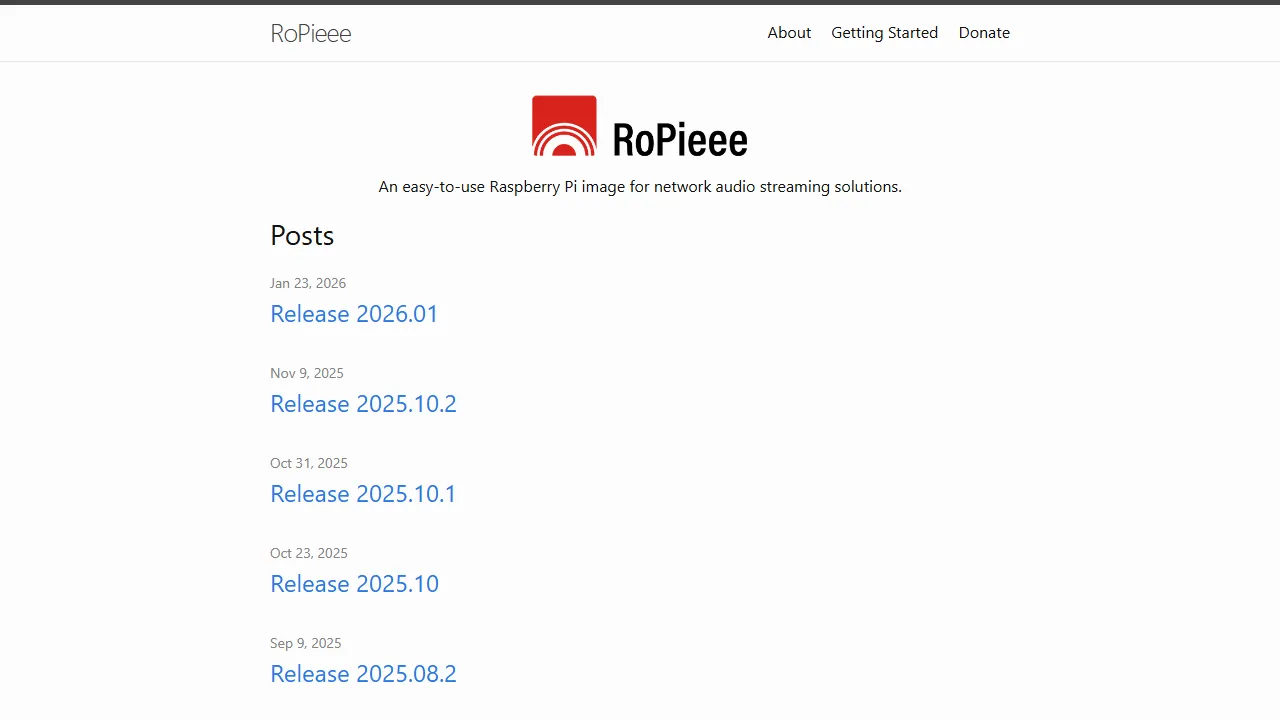Click the dark bar at the top edge

tap(640, 2)
